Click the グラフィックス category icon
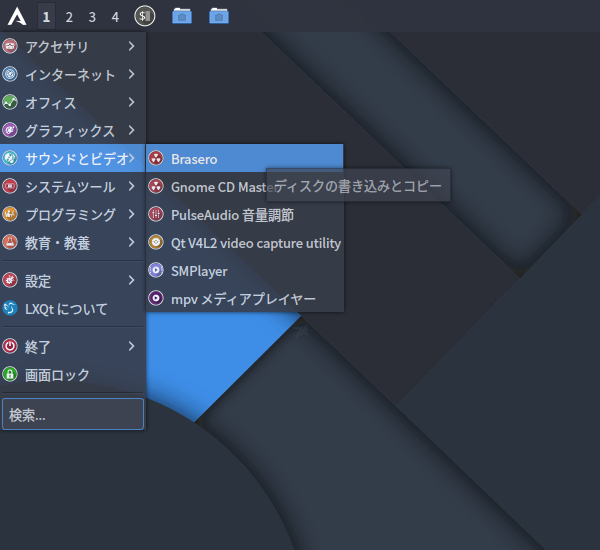The width and height of the screenshot is (600, 550). point(10,130)
